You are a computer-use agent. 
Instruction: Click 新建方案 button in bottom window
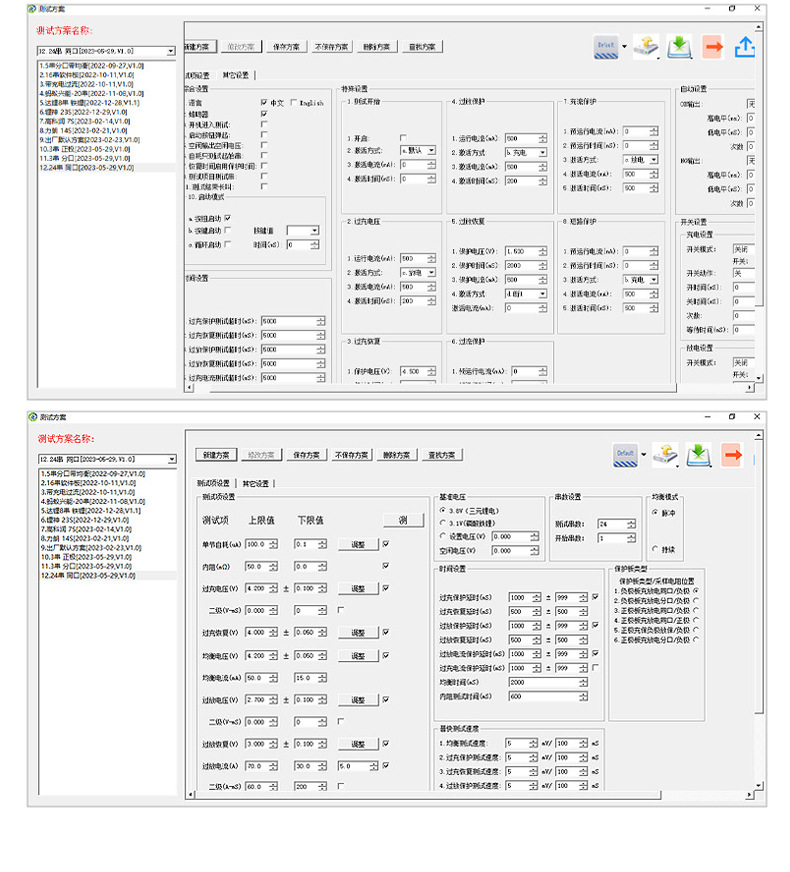[216, 455]
